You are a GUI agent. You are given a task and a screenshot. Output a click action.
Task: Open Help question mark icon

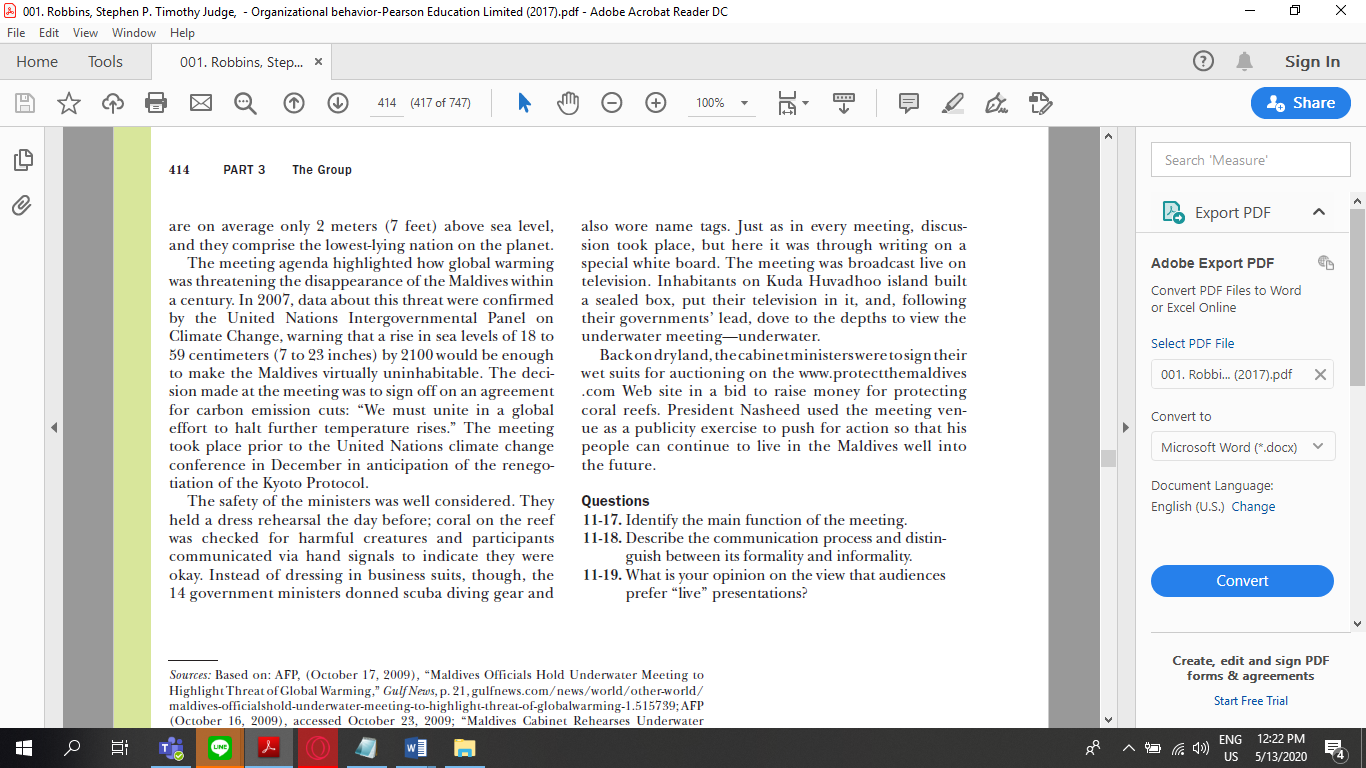pyautogui.click(x=1204, y=61)
